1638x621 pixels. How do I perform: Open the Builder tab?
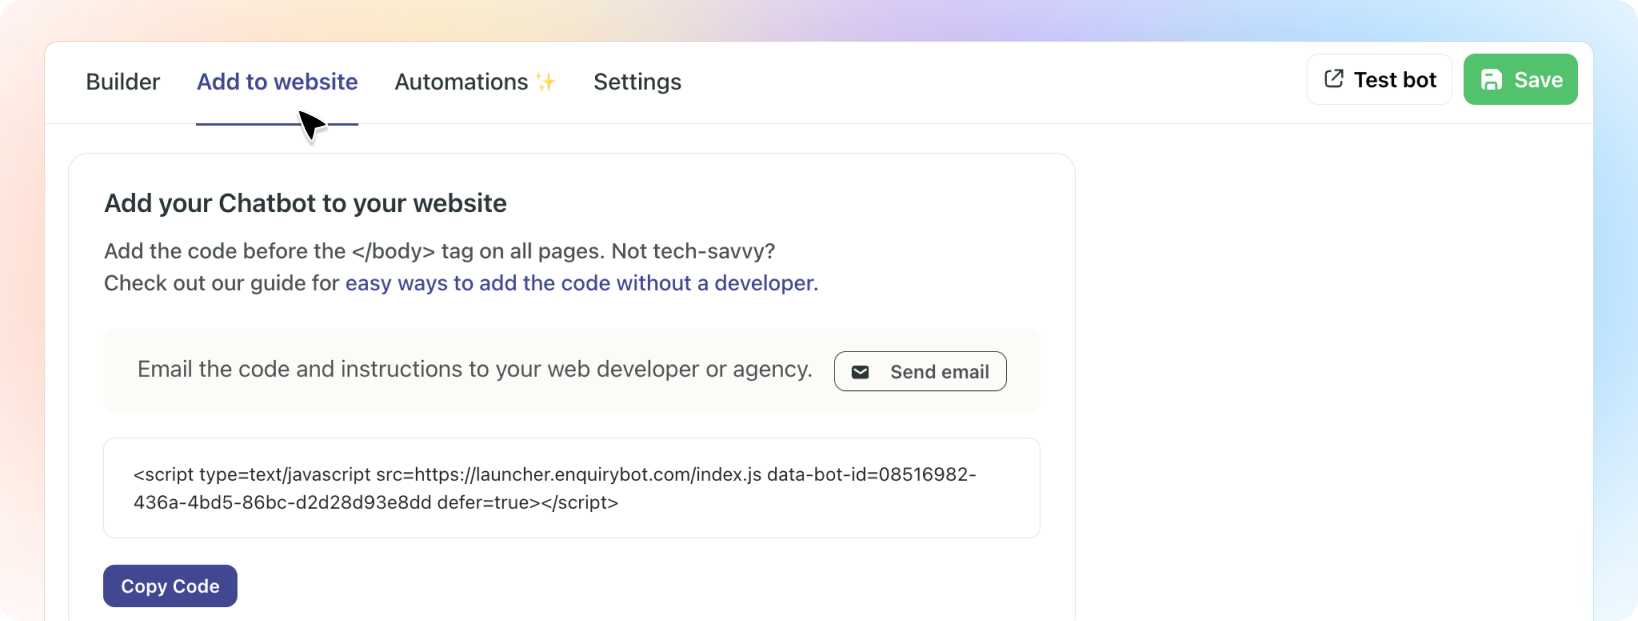click(x=123, y=82)
